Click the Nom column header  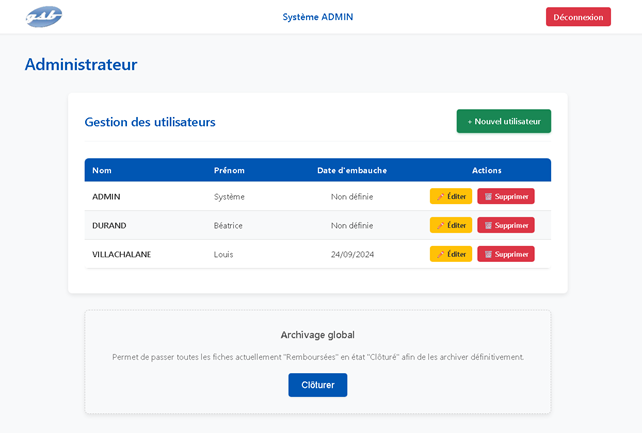point(102,170)
